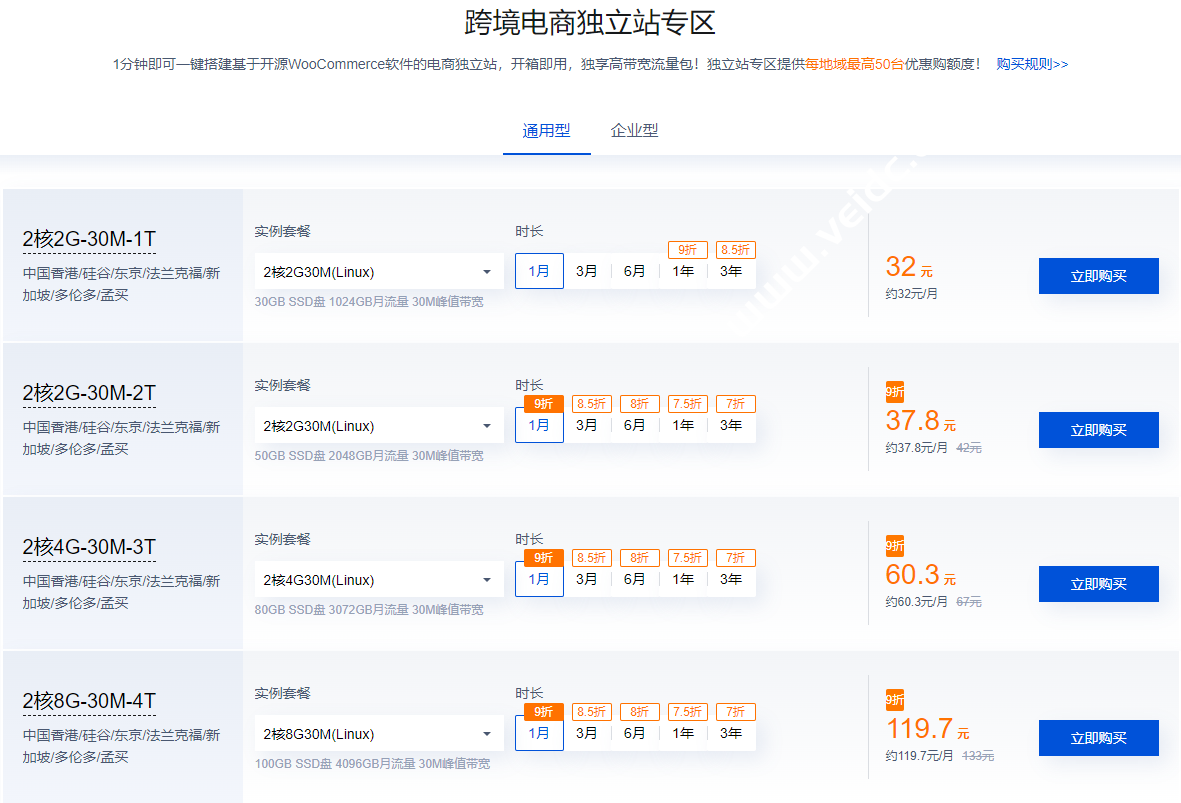Buy the 37.8元 plan now
This screenshot has height=803, width=1181.
coord(1098,430)
